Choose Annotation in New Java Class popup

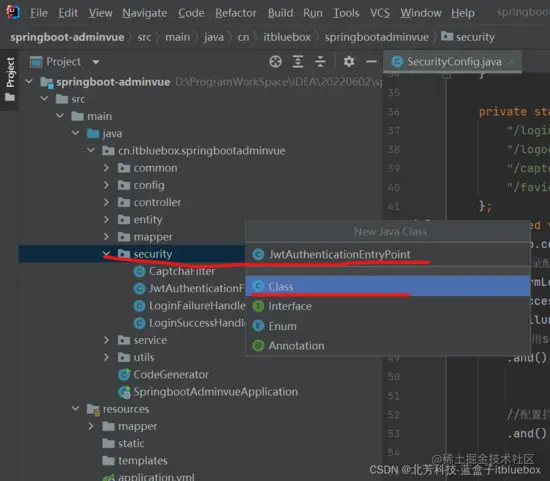coord(388,346)
